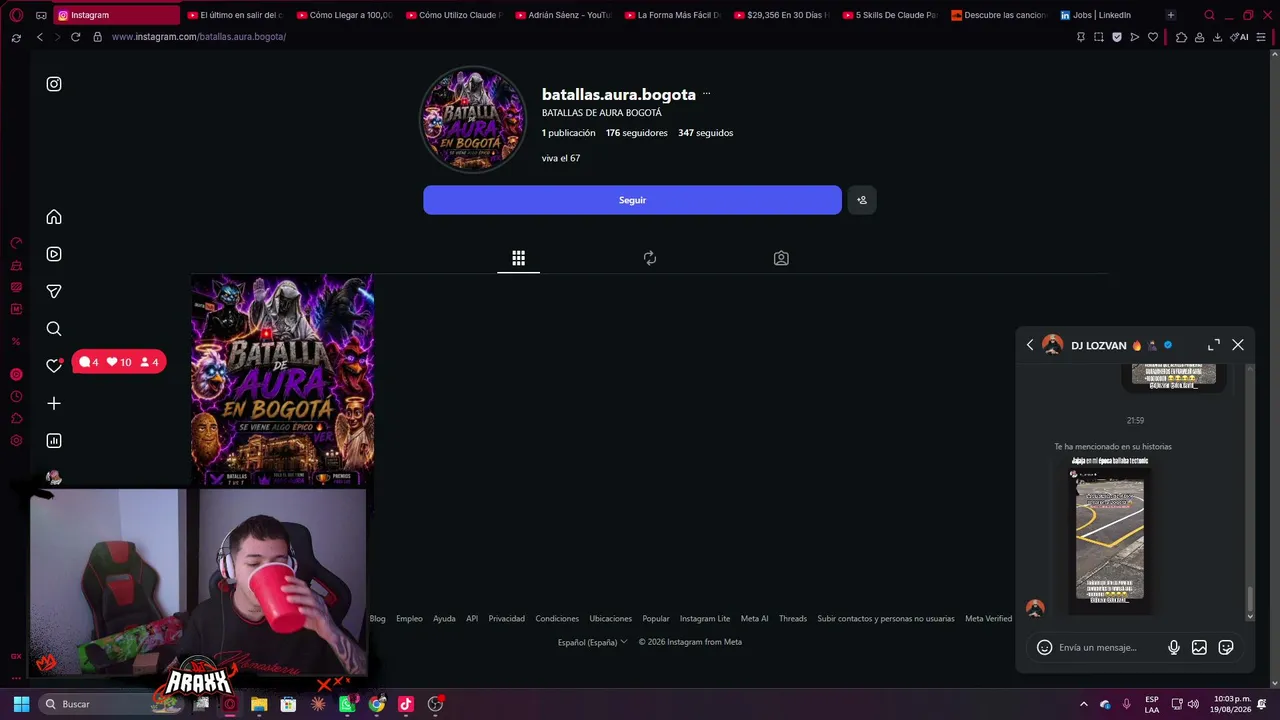Expand the chat window to full view

(1214, 345)
